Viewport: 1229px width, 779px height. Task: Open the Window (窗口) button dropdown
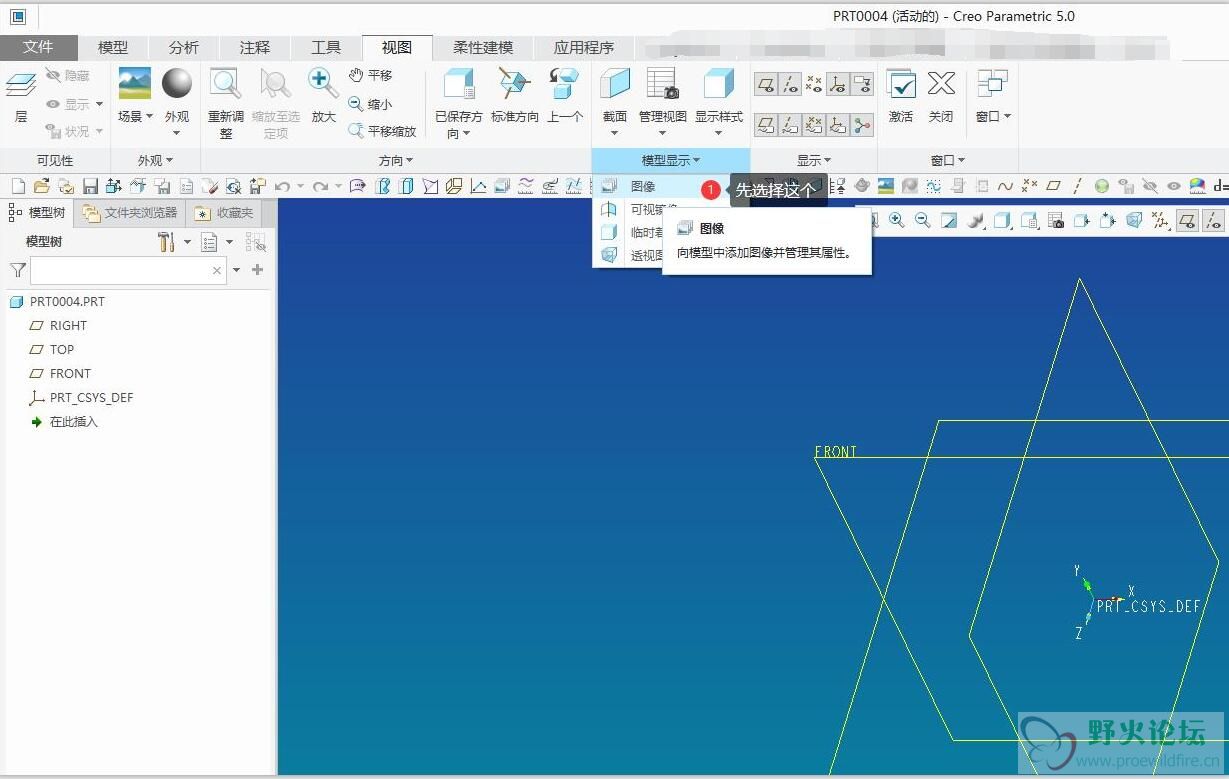click(993, 116)
